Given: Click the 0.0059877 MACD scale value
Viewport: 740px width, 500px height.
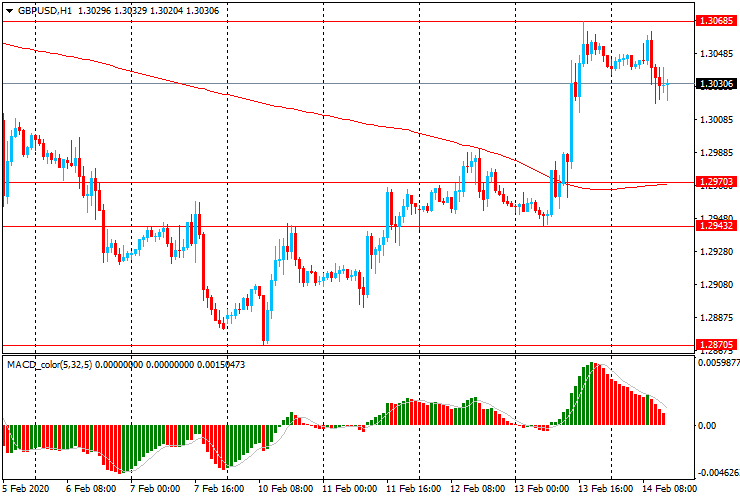Looking at the screenshot, I should coord(719,363).
